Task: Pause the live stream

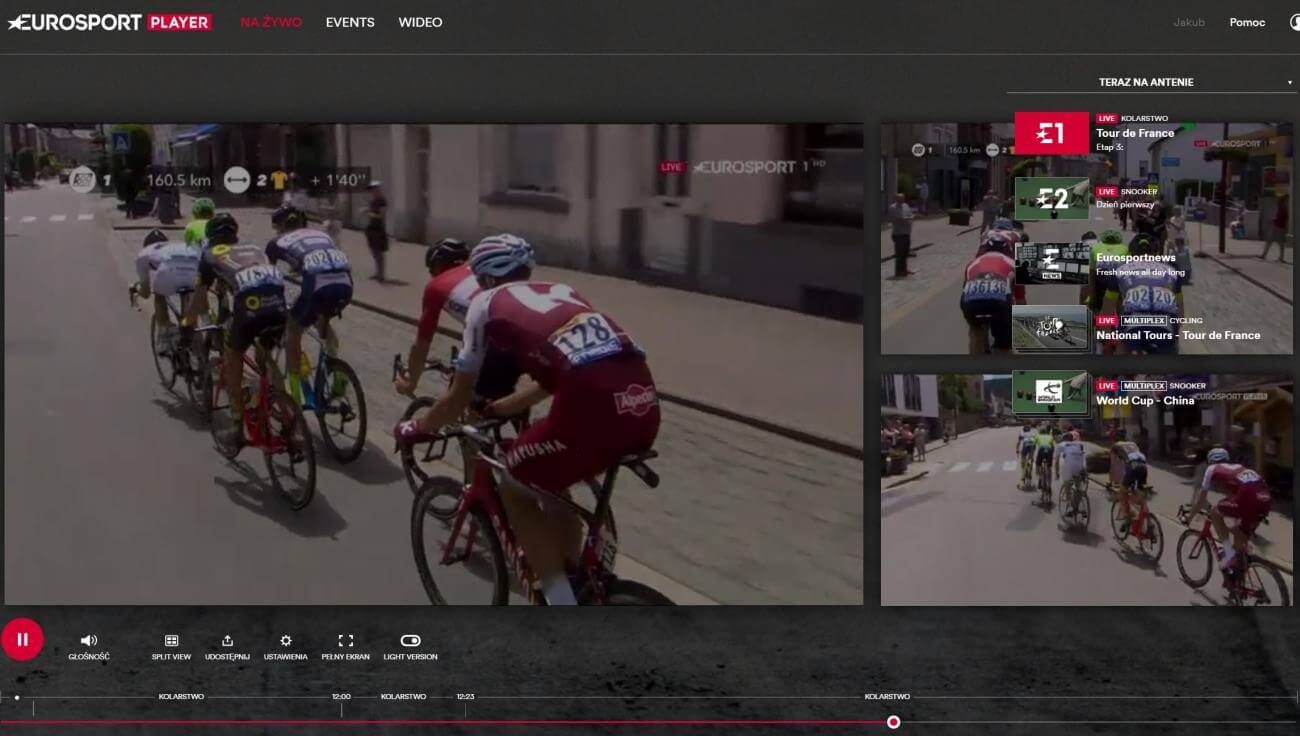Action: [22, 639]
